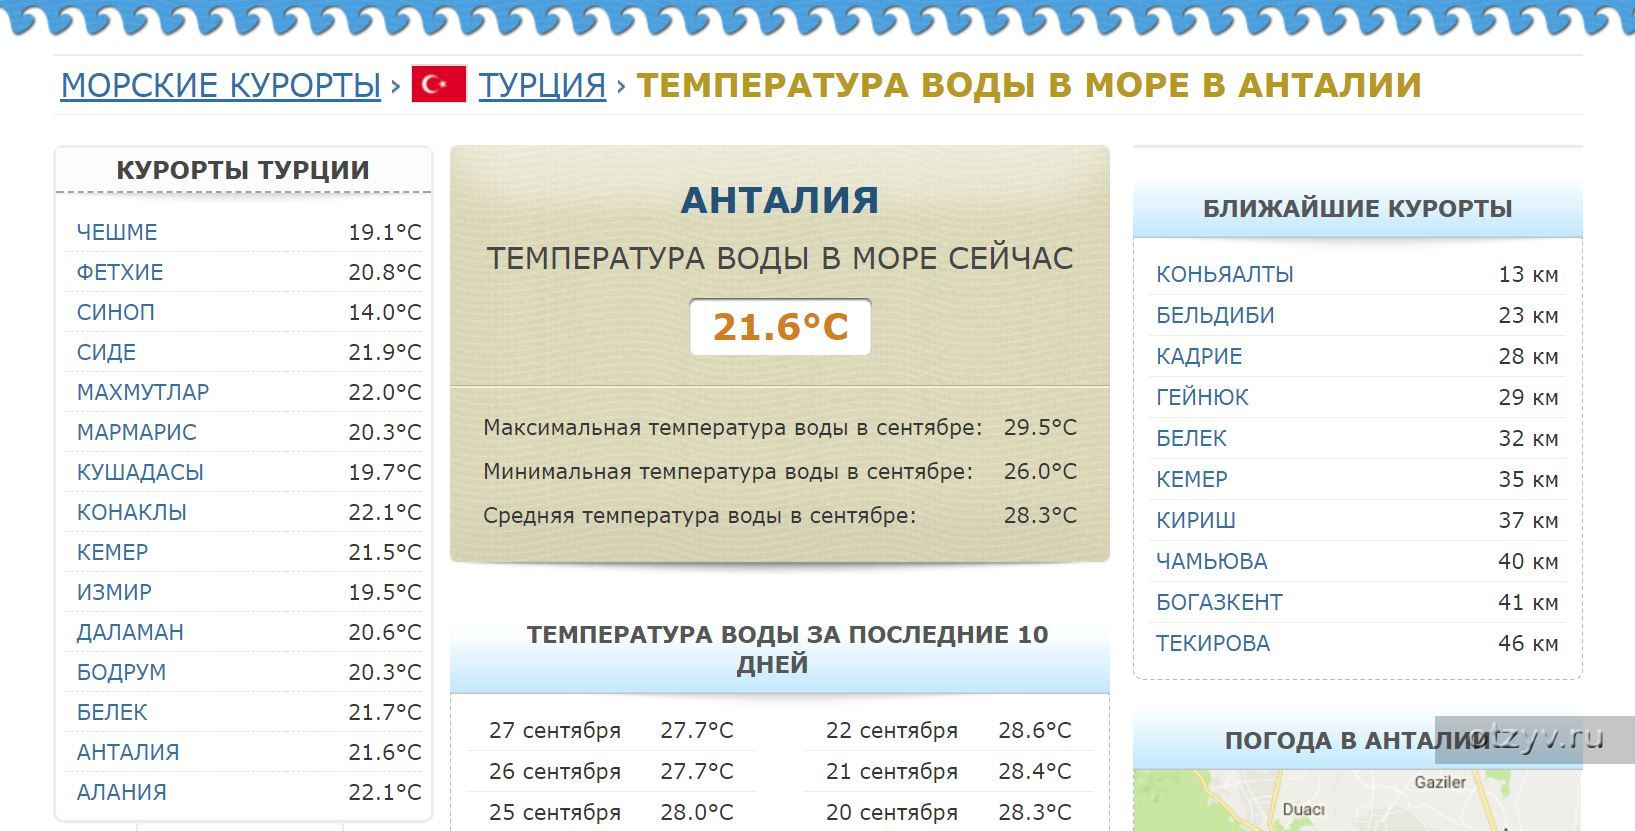Go to the КИРИШ resort page

point(1196,520)
